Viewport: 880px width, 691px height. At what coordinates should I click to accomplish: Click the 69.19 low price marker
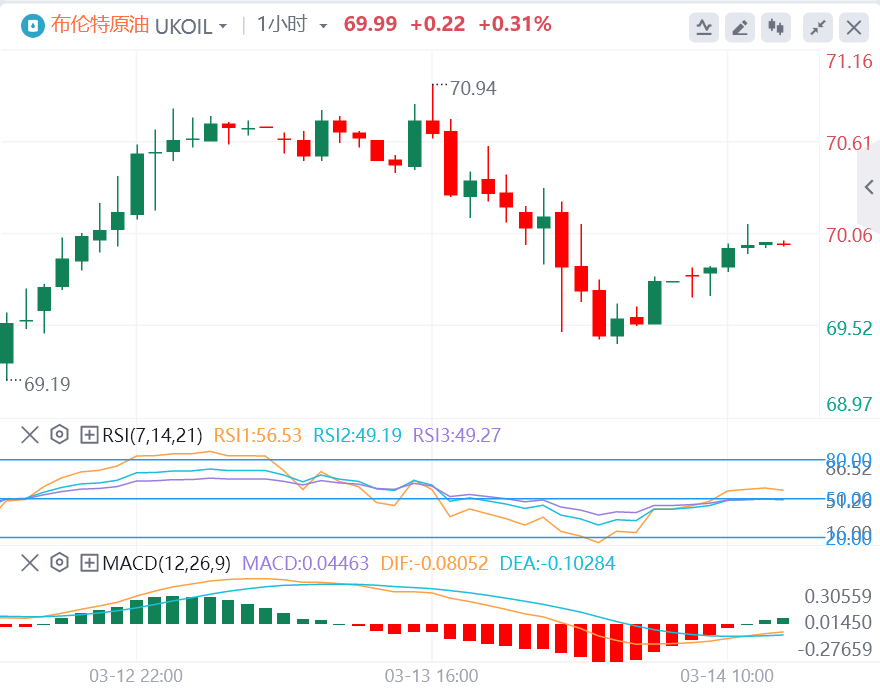47,384
